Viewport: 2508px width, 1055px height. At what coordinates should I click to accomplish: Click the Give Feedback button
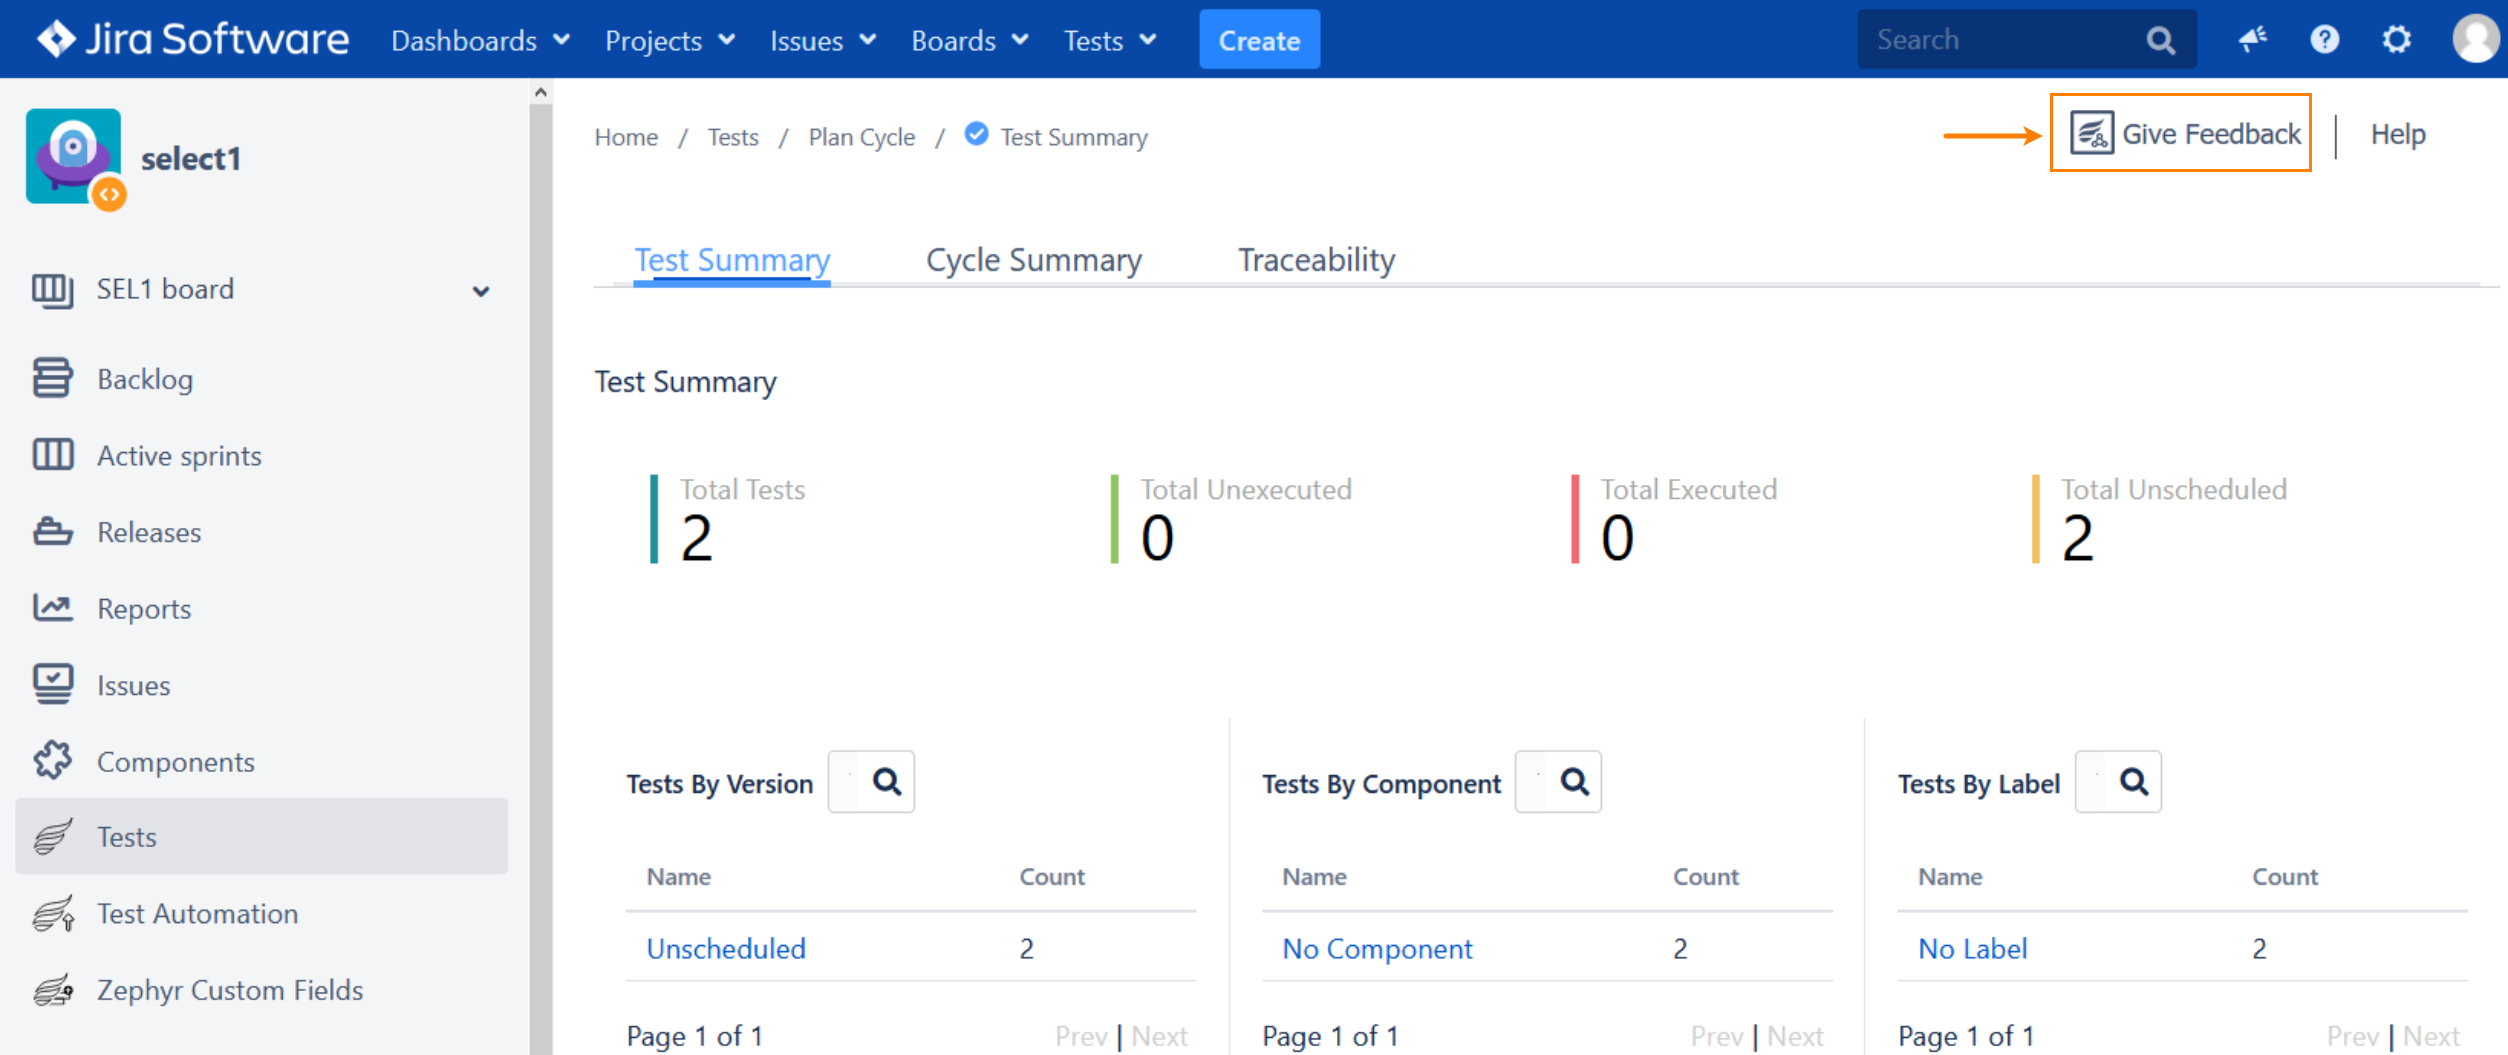tap(2181, 134)
